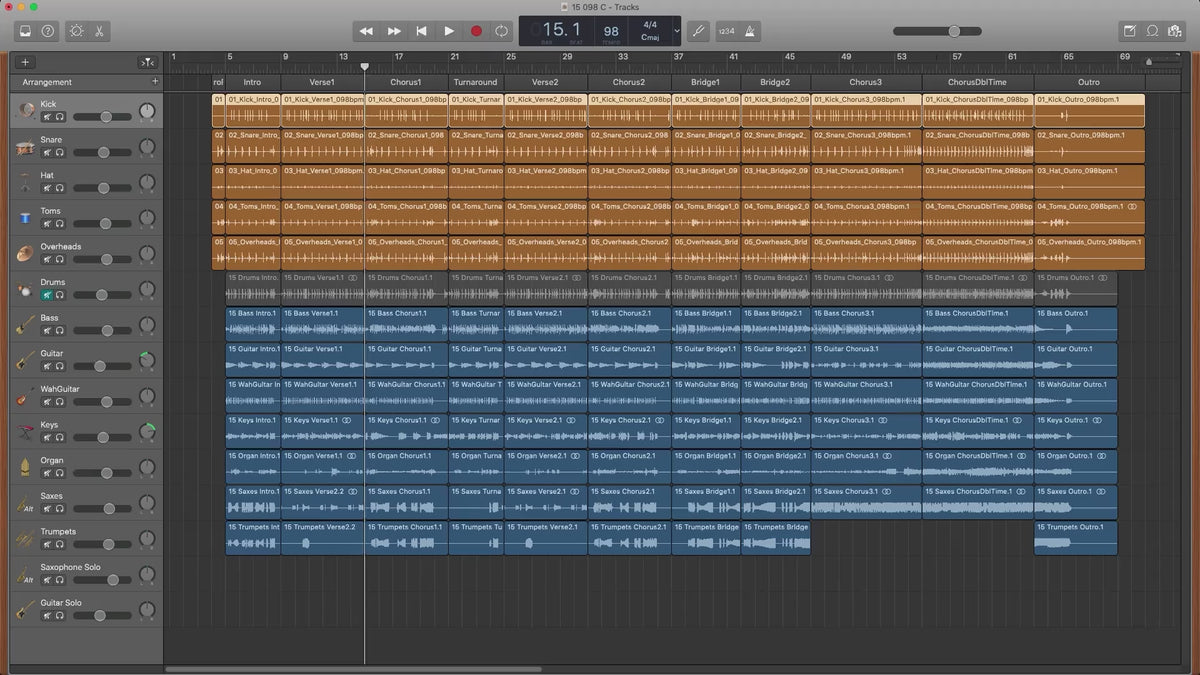
Task: Open the Loop Browser
Action: pos(1152,31)
